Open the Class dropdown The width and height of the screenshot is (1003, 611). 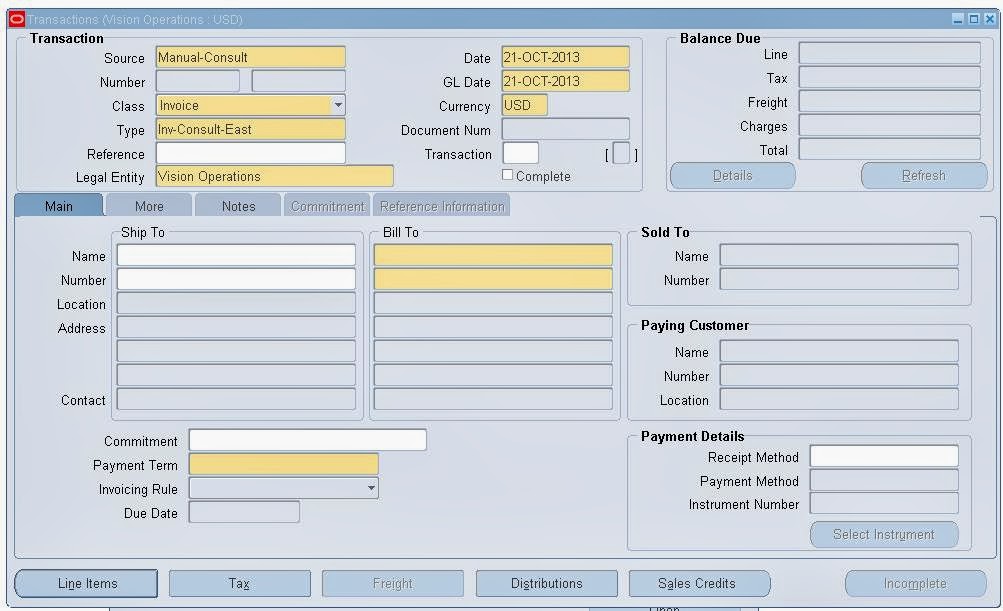pyautogui.click(x=338, y=105)
